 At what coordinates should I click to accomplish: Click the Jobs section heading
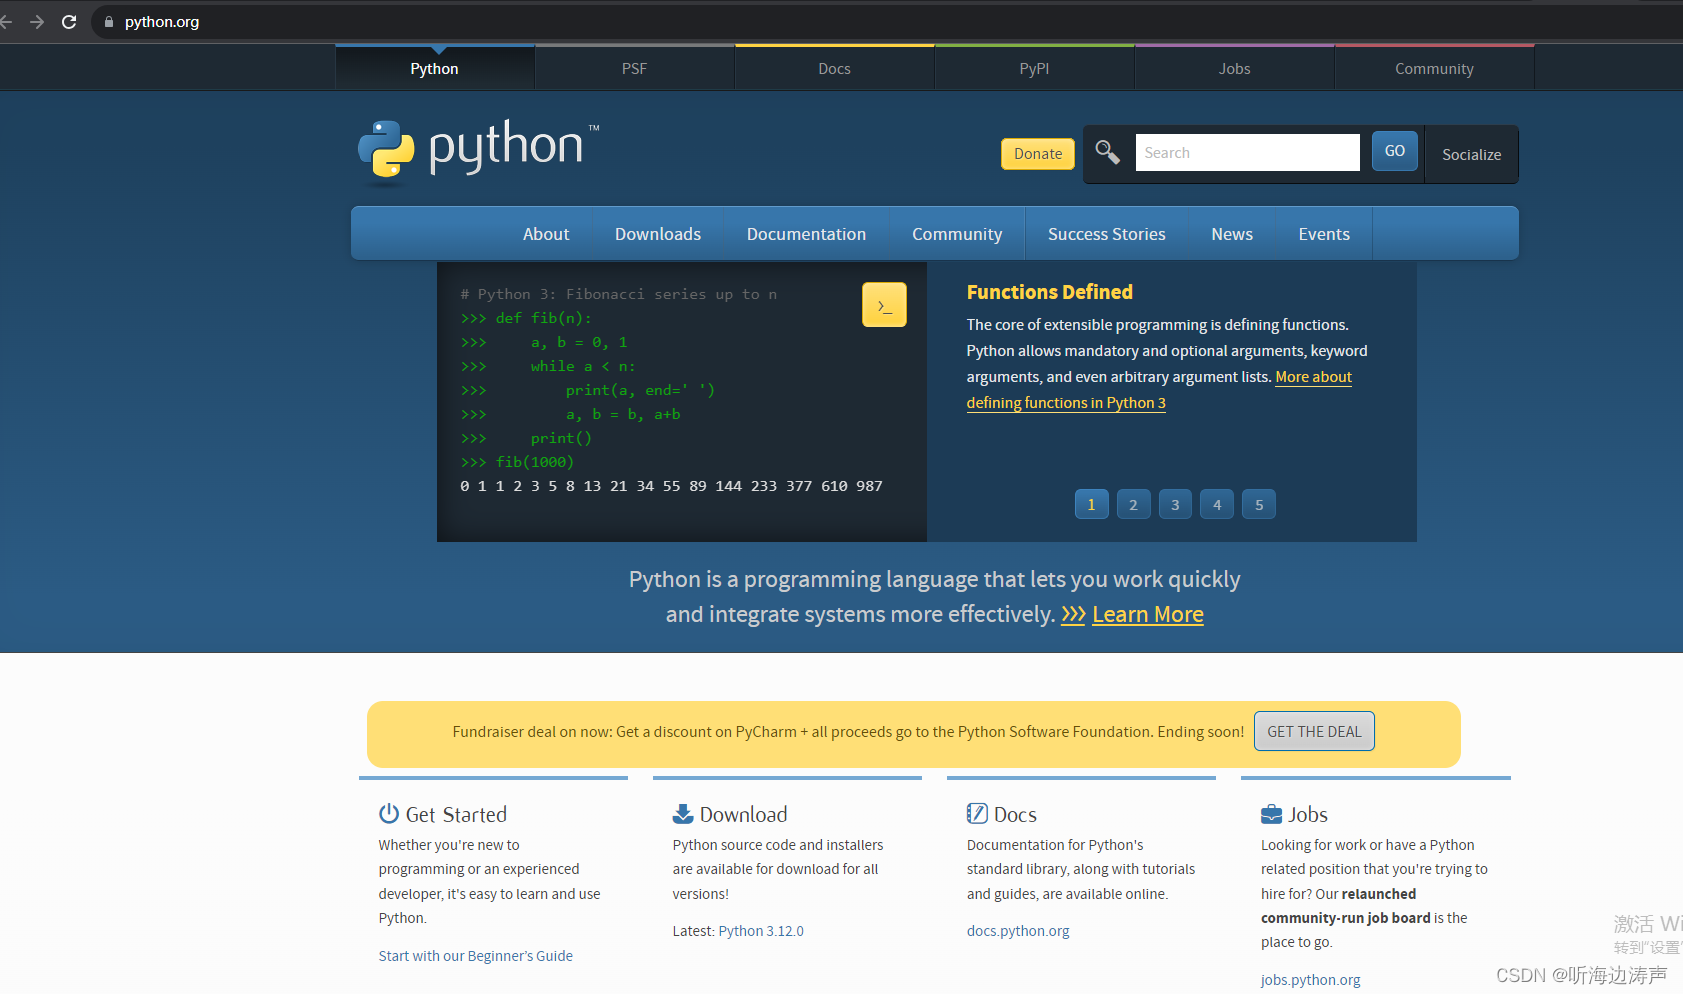(1307, 814)
